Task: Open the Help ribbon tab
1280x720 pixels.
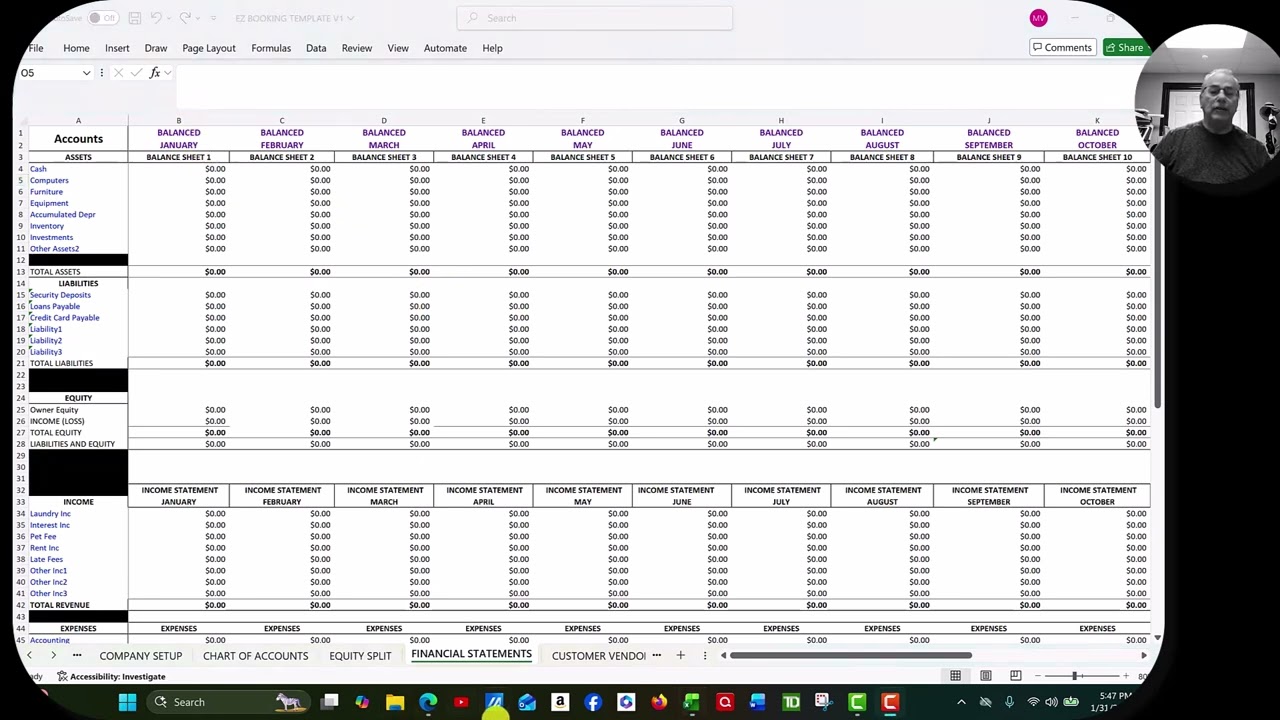Action: [x=492, y=48]
